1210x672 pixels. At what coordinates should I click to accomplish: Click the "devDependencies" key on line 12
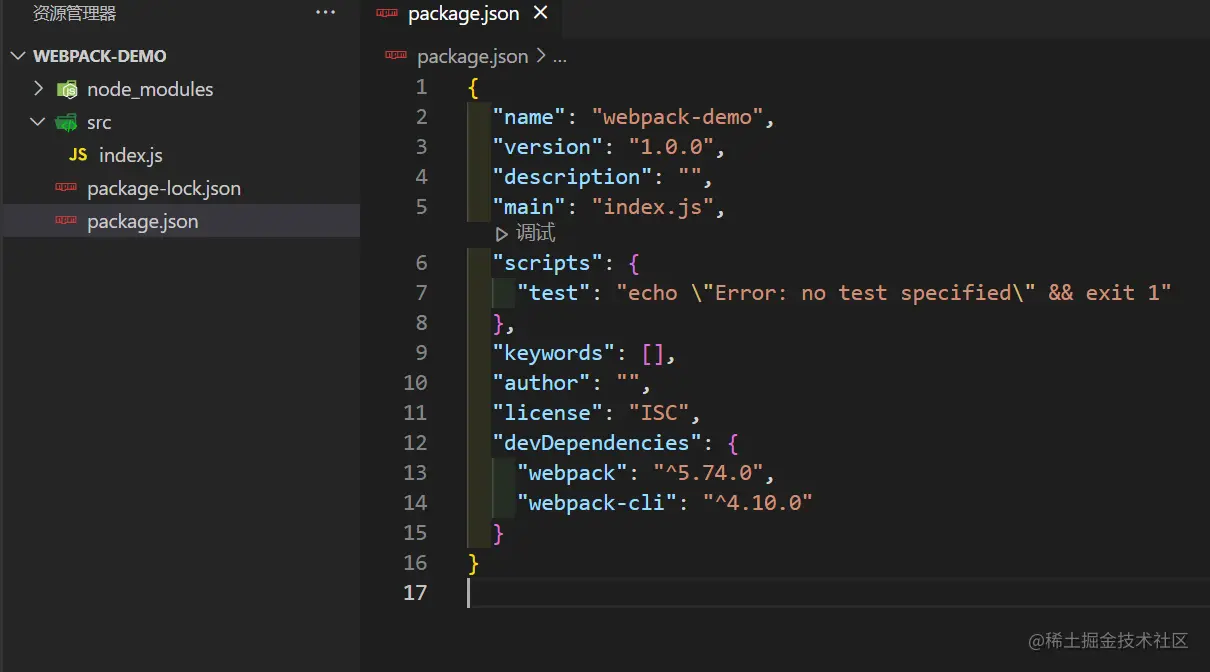click(x=597, y=443)
